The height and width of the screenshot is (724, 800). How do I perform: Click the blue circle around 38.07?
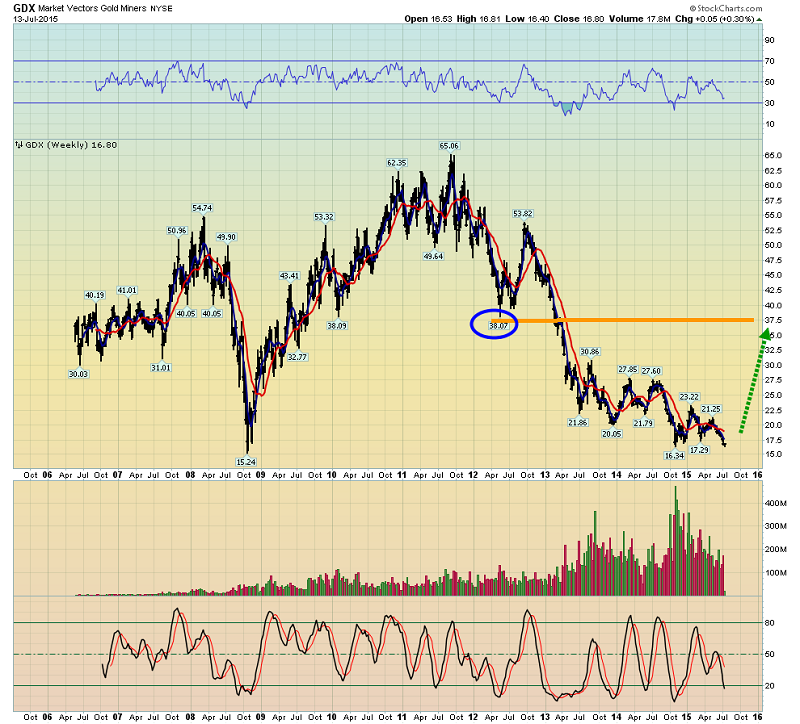494,324
